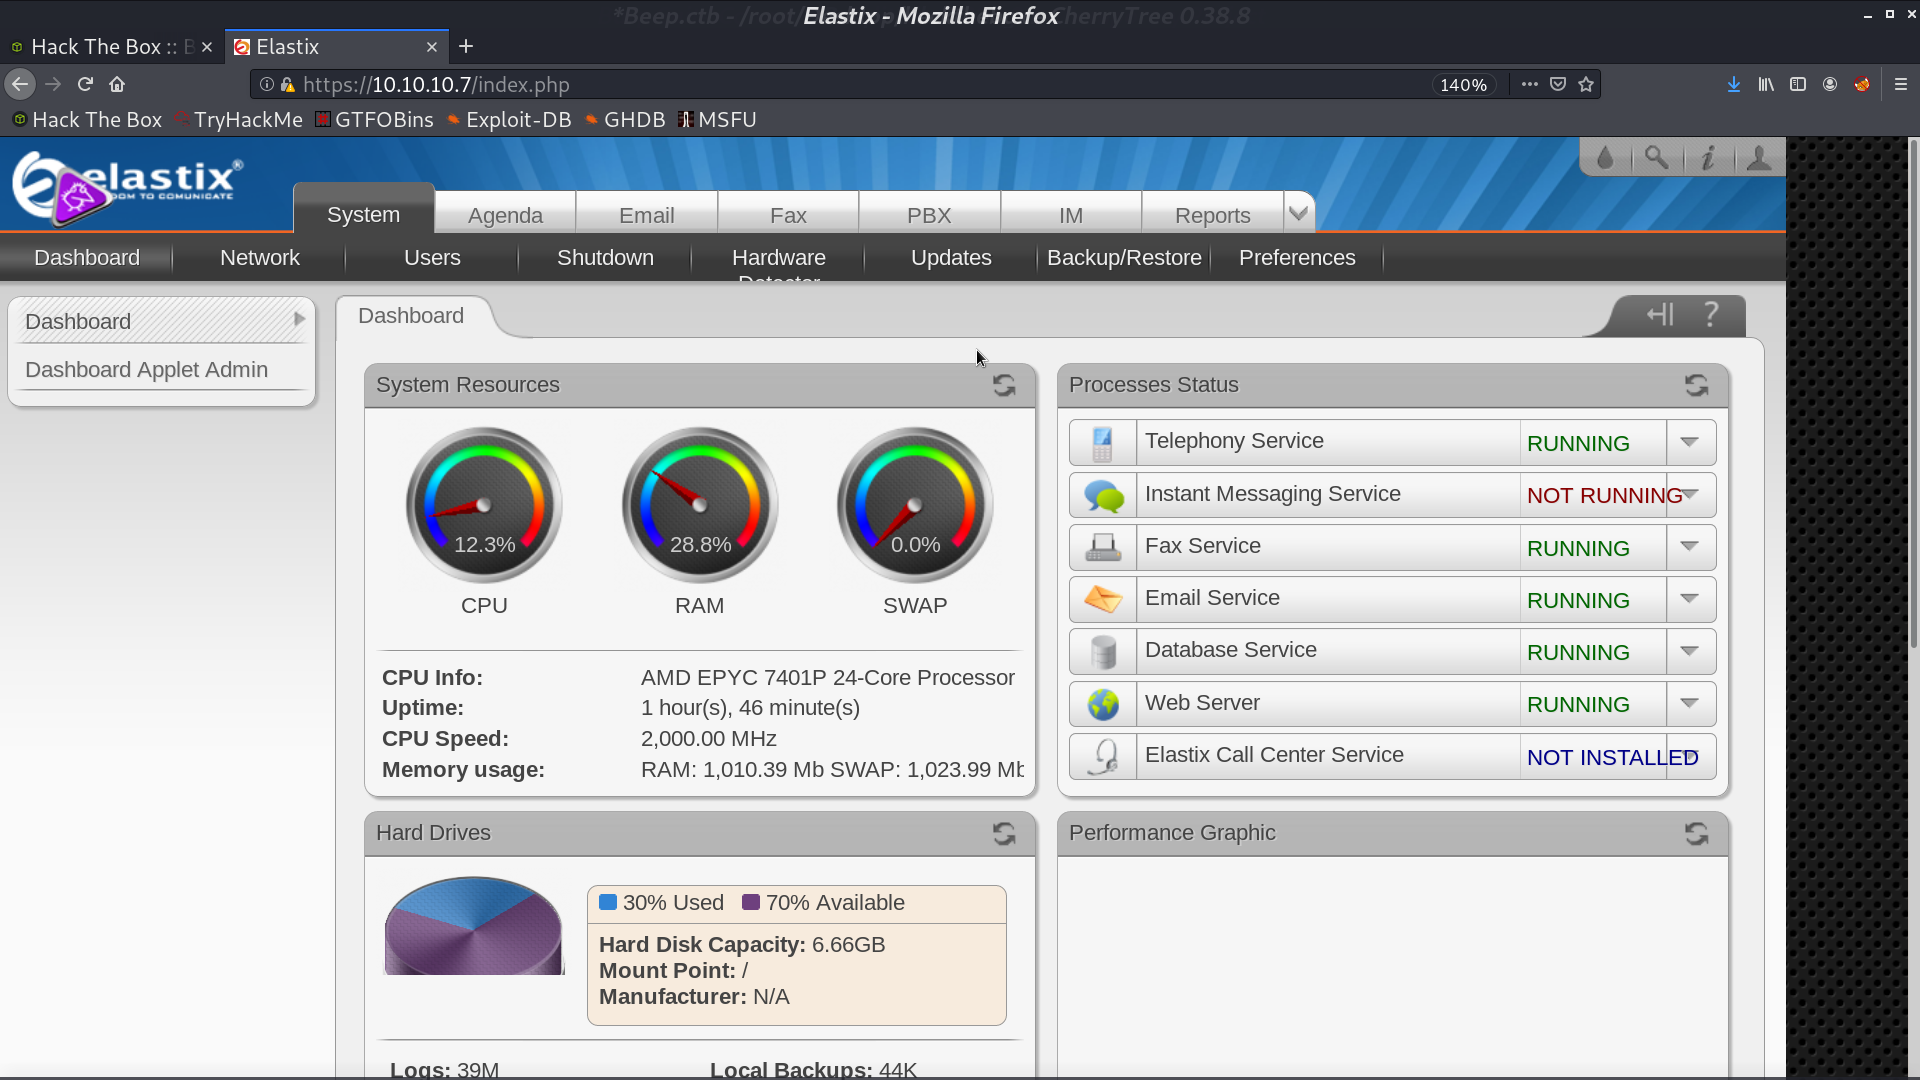Open the Shutdown submenu
1920x1080 pixels.
[605, 258]
